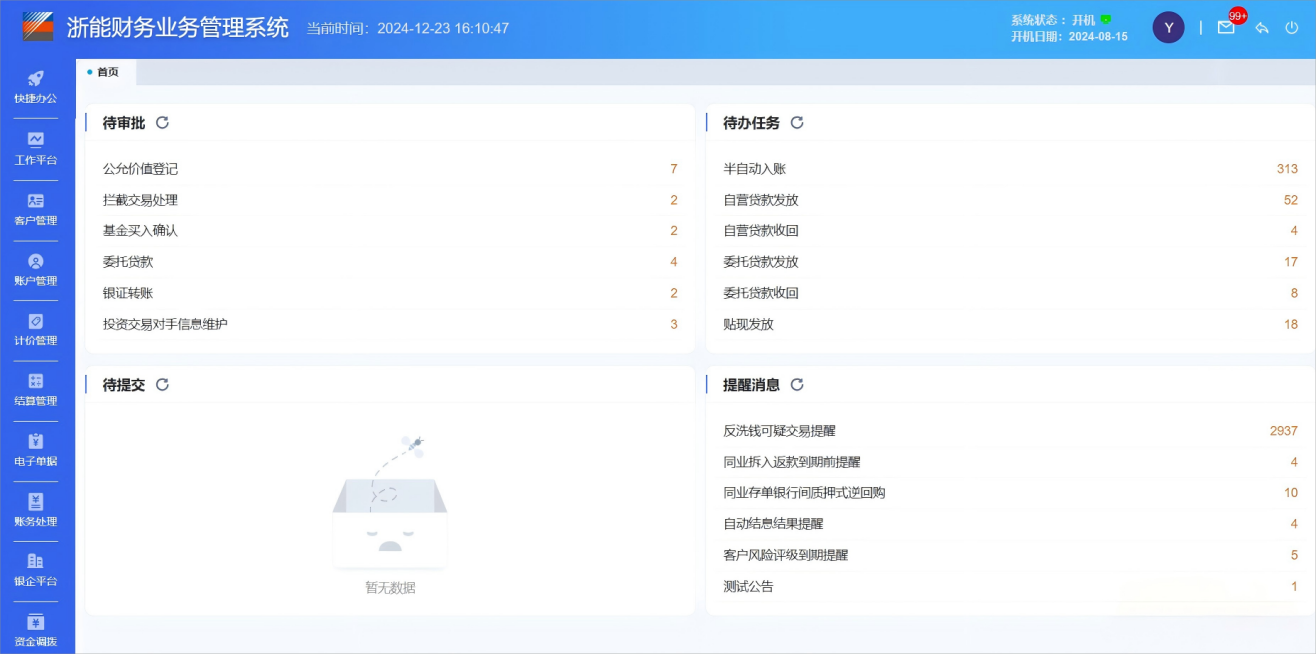The image size is (1316, 654).
Task: Open the Y user avatar menu
Action: pyautogui.click(x=1168, y=28)
